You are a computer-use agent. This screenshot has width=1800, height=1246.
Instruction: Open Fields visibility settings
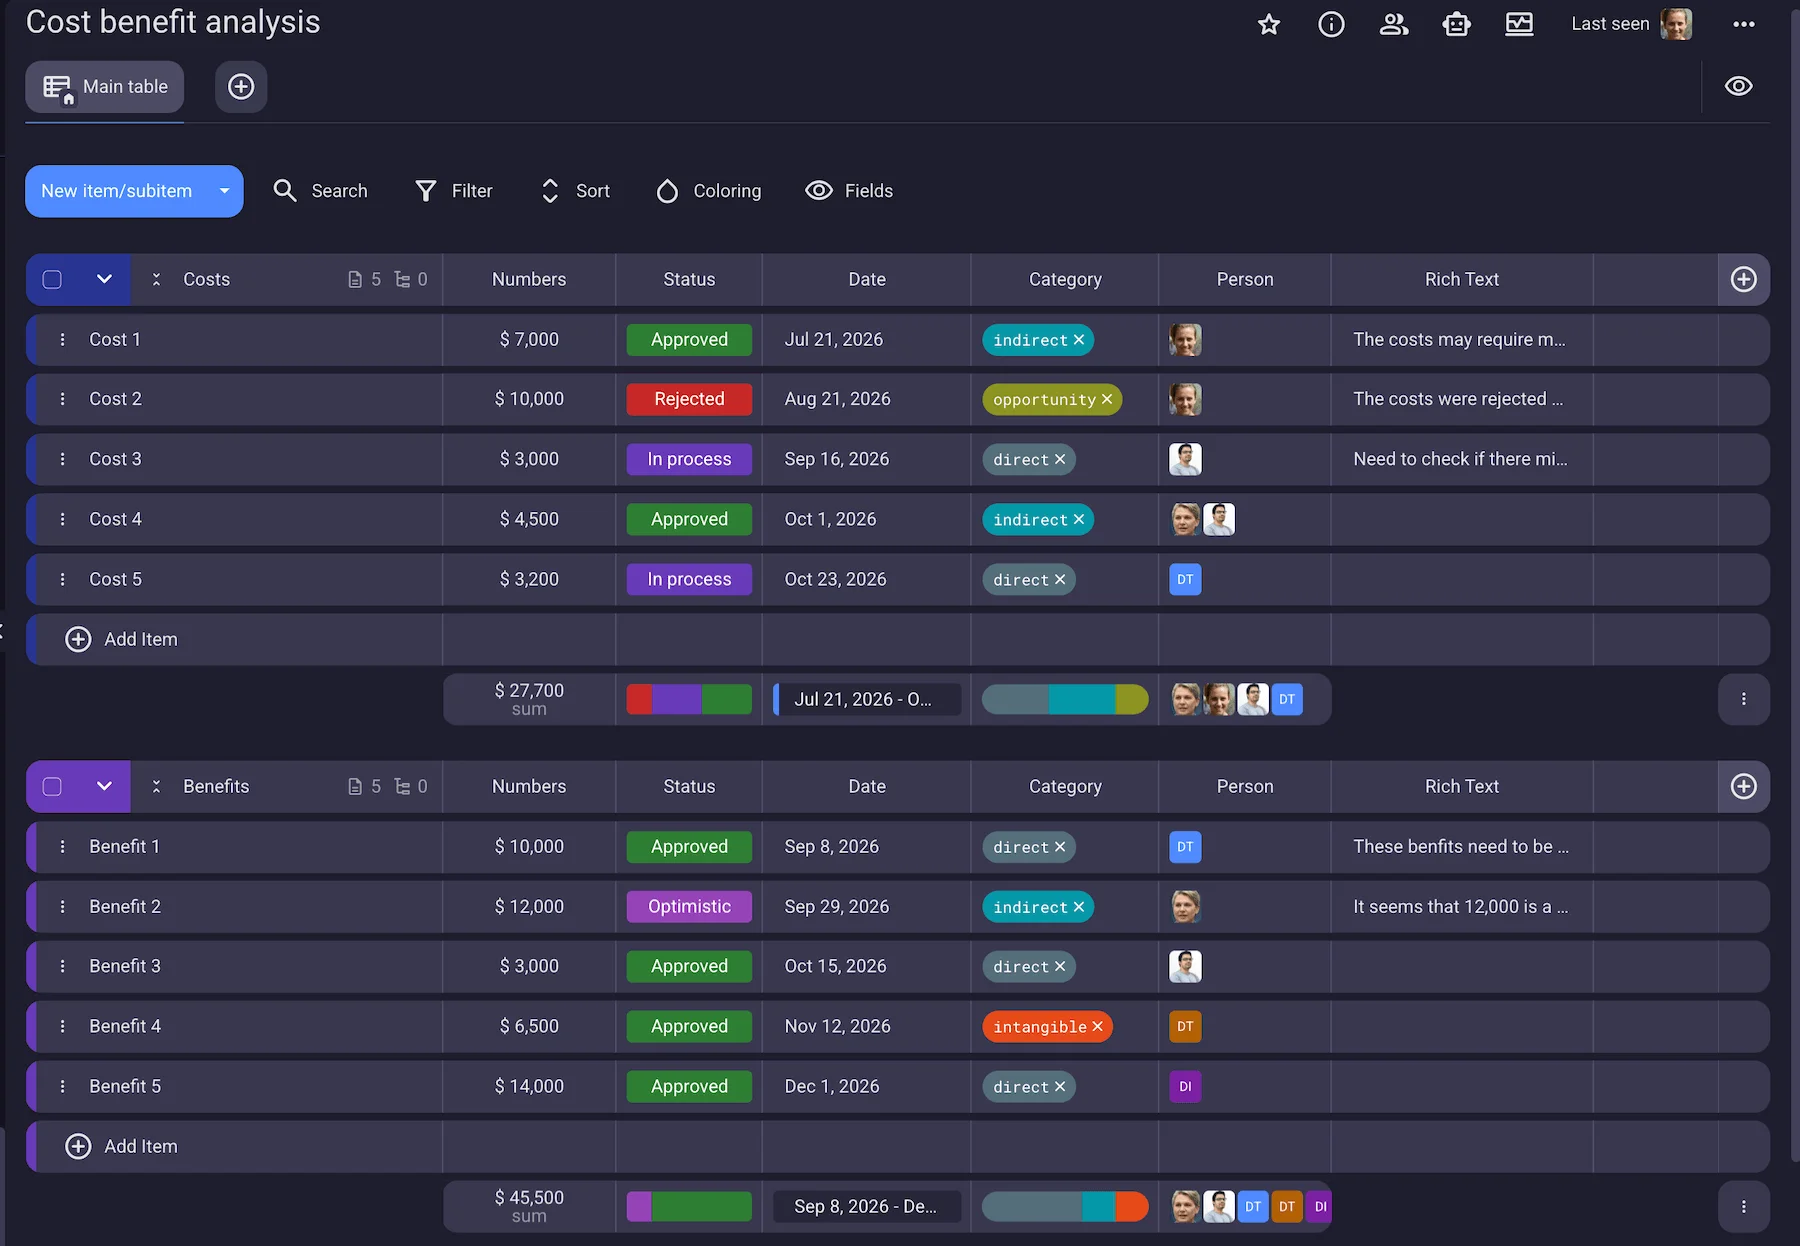[849, 191]
